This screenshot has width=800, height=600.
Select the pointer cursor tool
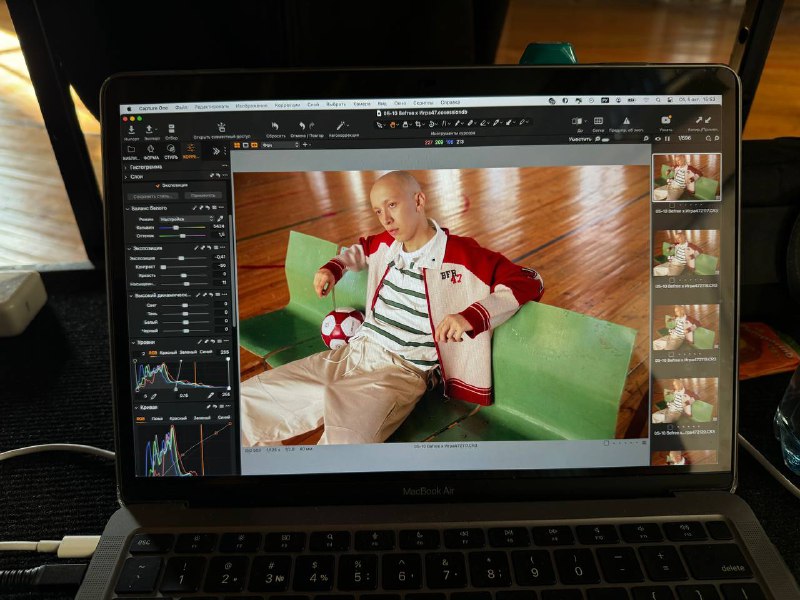[x=380, y=124]
